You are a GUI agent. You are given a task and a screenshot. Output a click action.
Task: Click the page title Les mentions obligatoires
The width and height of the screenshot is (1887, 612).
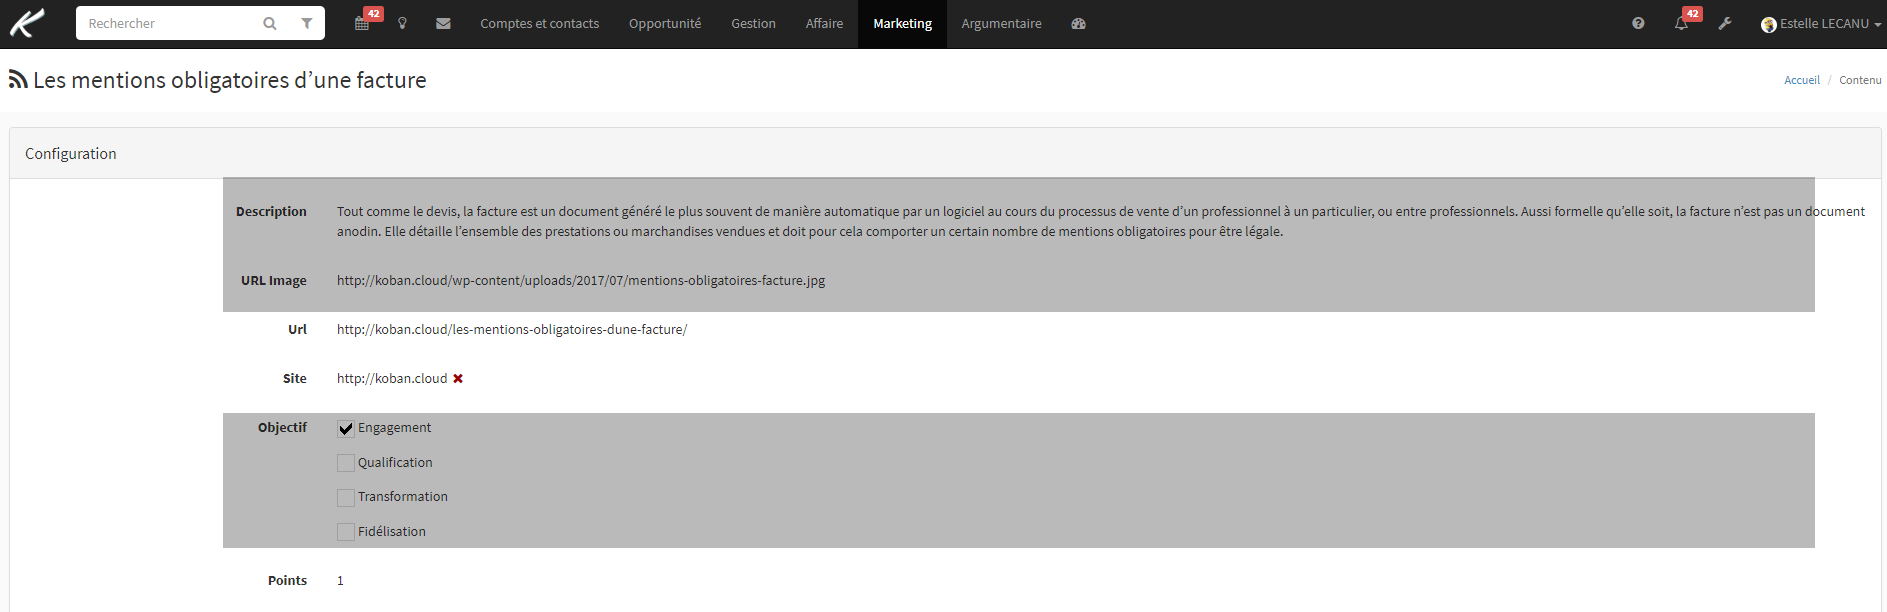(230, 80)
